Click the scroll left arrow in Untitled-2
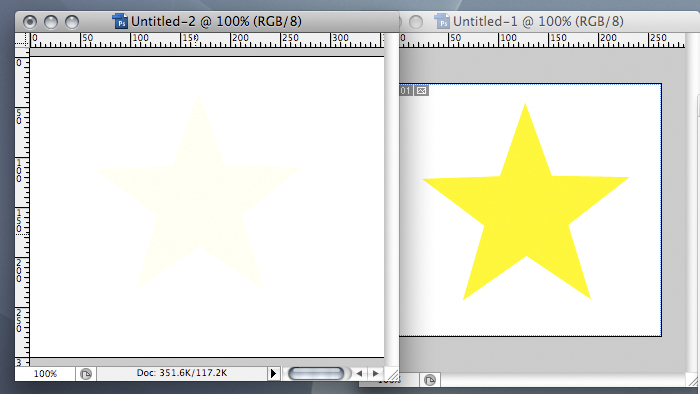The width and height of the screenshot is (700, 394). [359, 373]
